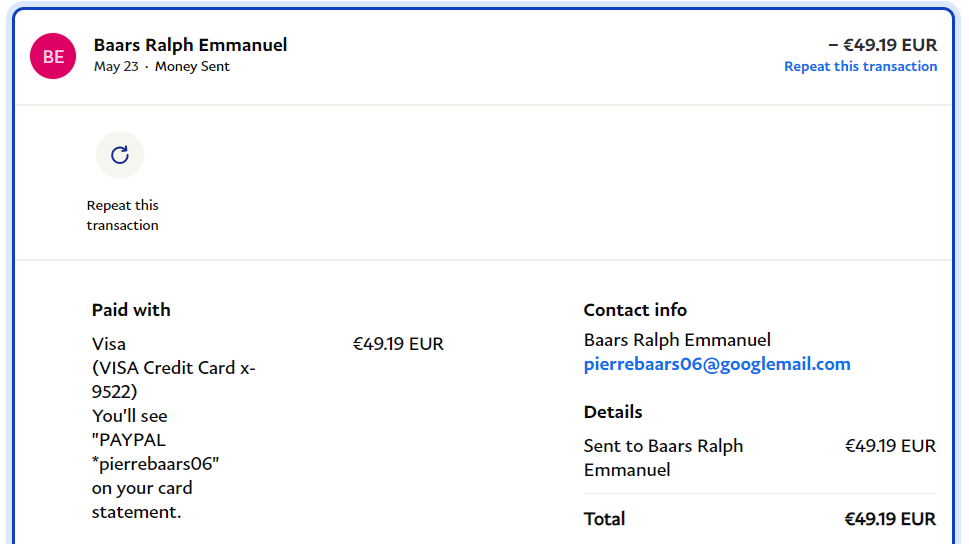Click the contact name under Contact info

677,340
